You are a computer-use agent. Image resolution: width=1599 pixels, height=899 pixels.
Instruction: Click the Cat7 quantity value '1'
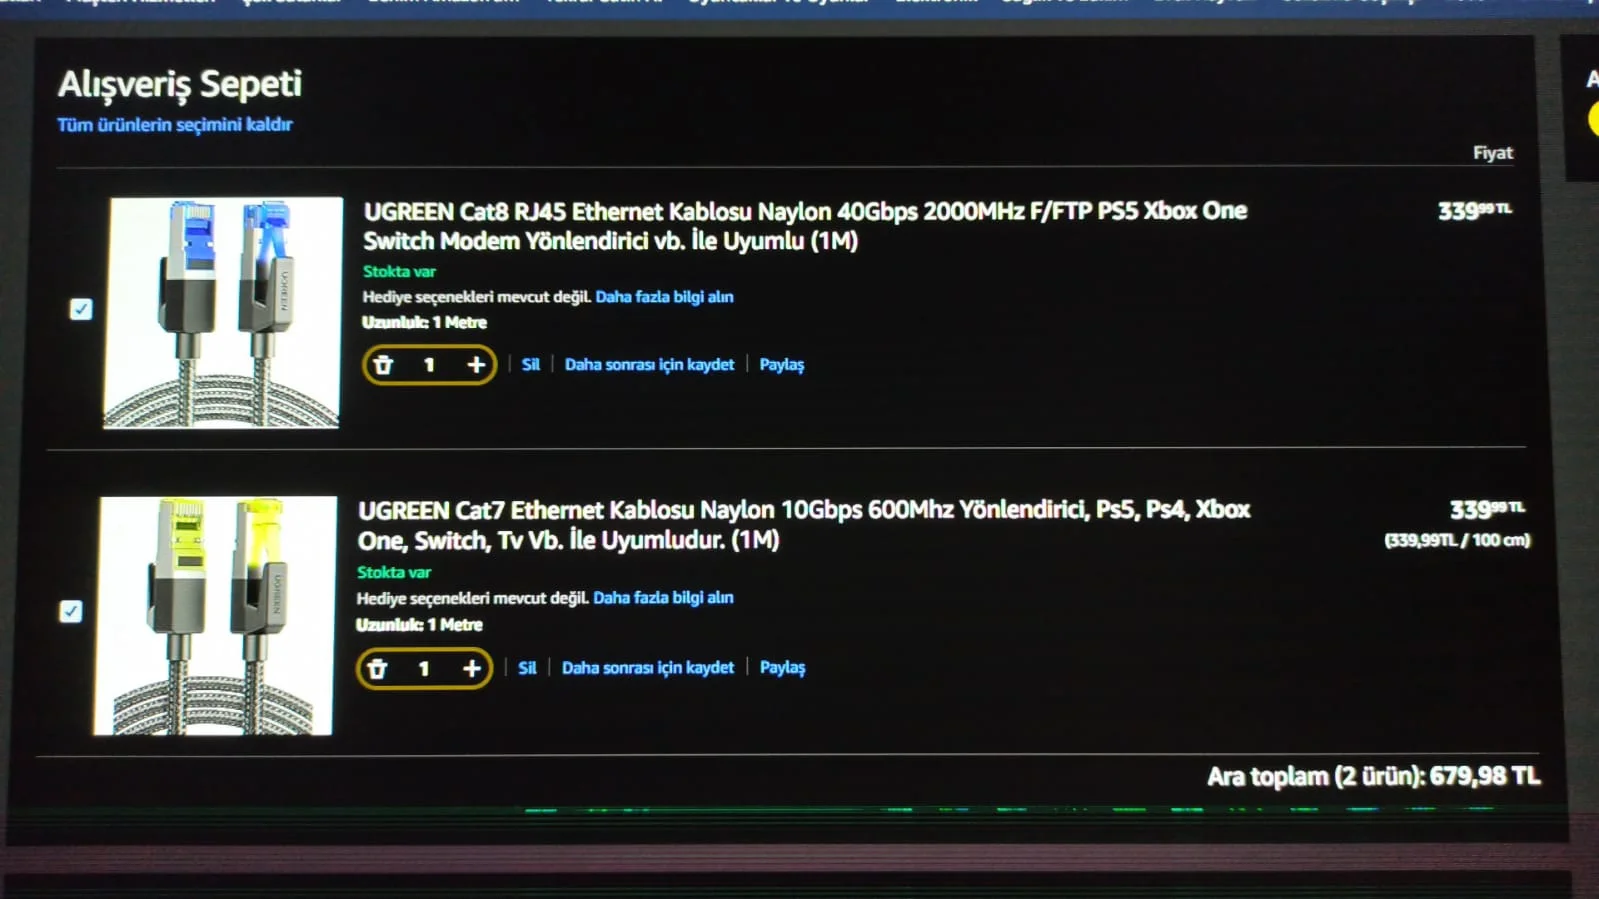tap(424, 668)
